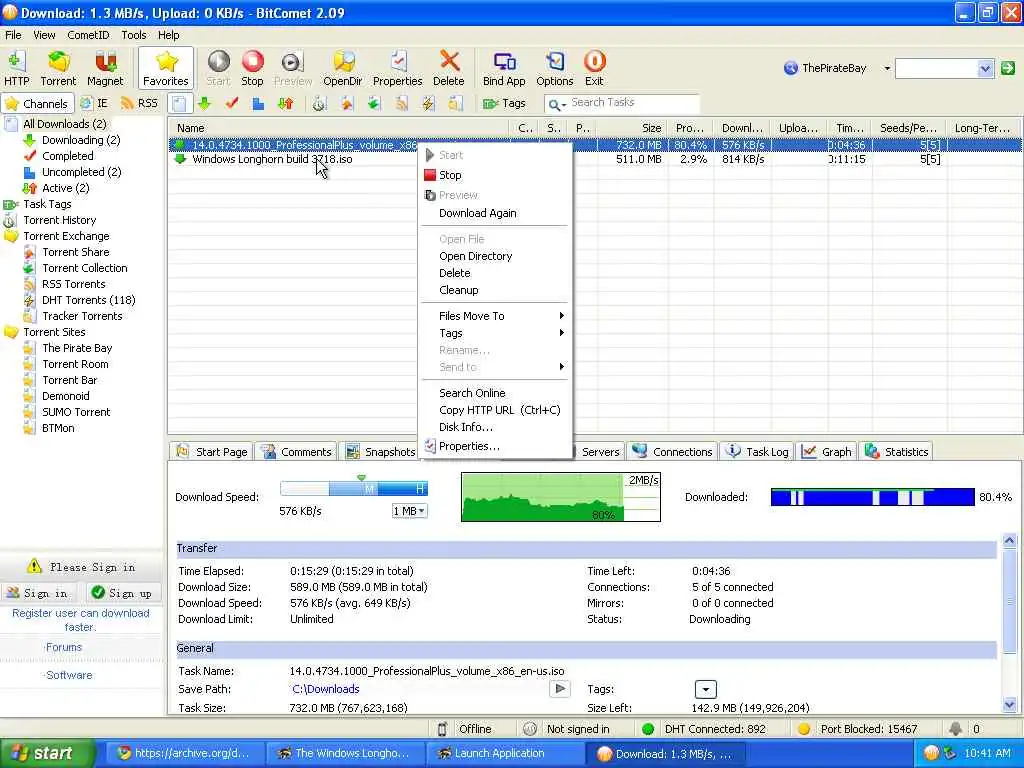Screen dimensions: 1024x768
Task: Open the Tags toolbar button
Action: point(504,103)
